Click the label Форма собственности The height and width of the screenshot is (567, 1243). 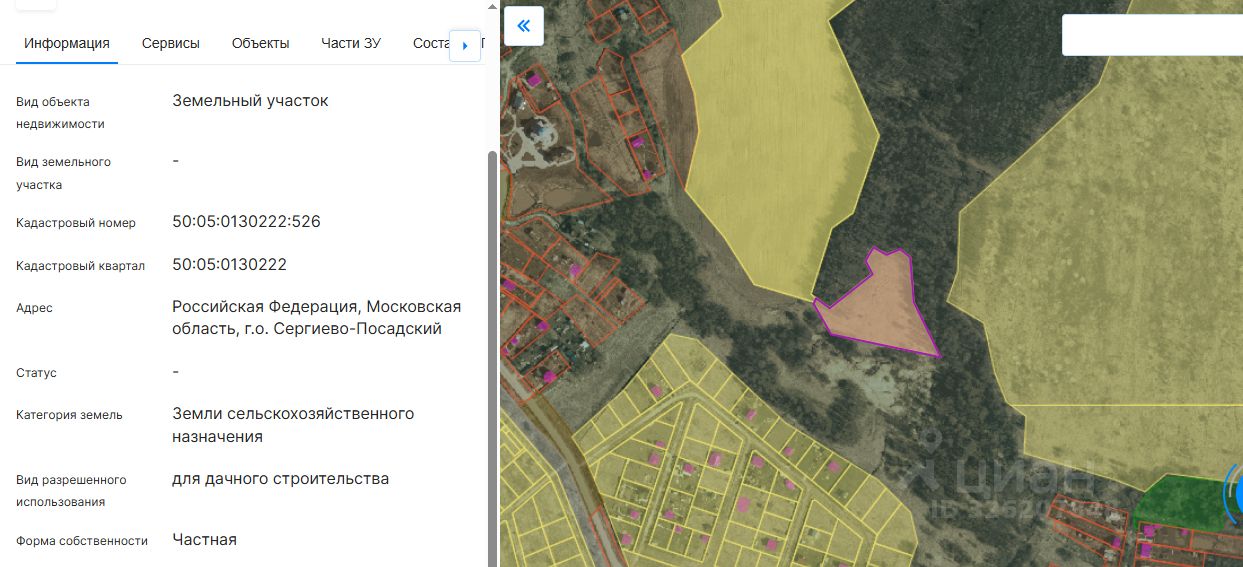coord(82,541)
